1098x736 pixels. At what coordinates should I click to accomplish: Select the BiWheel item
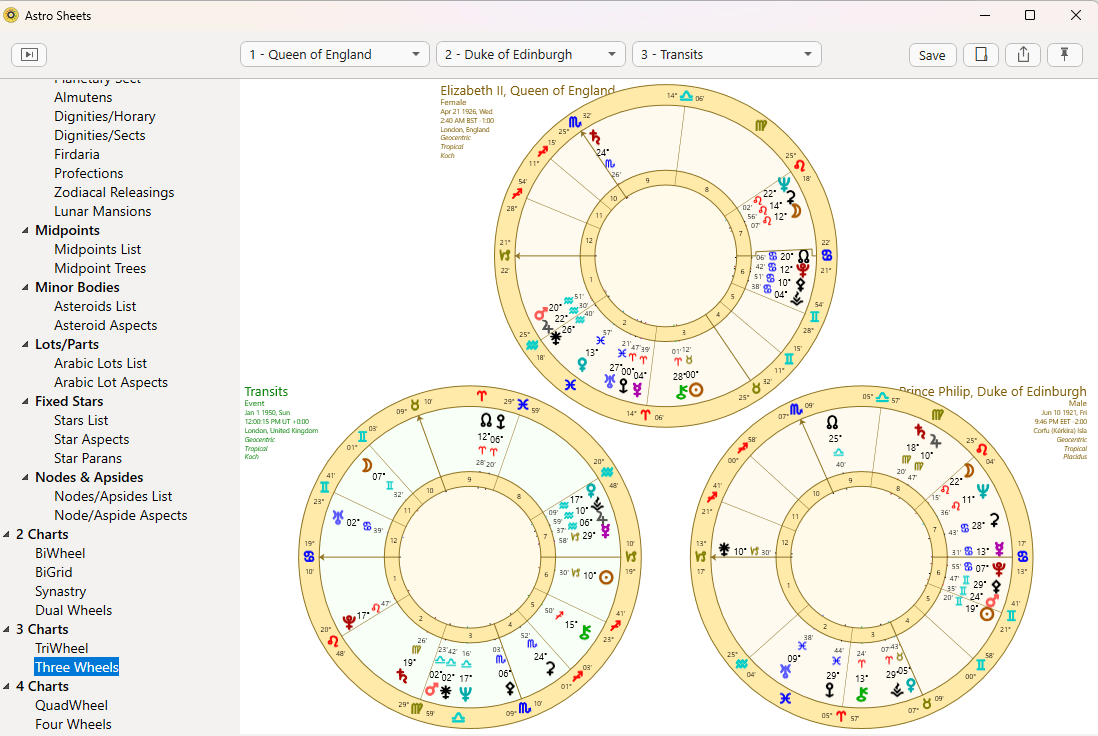pos(60,553)
